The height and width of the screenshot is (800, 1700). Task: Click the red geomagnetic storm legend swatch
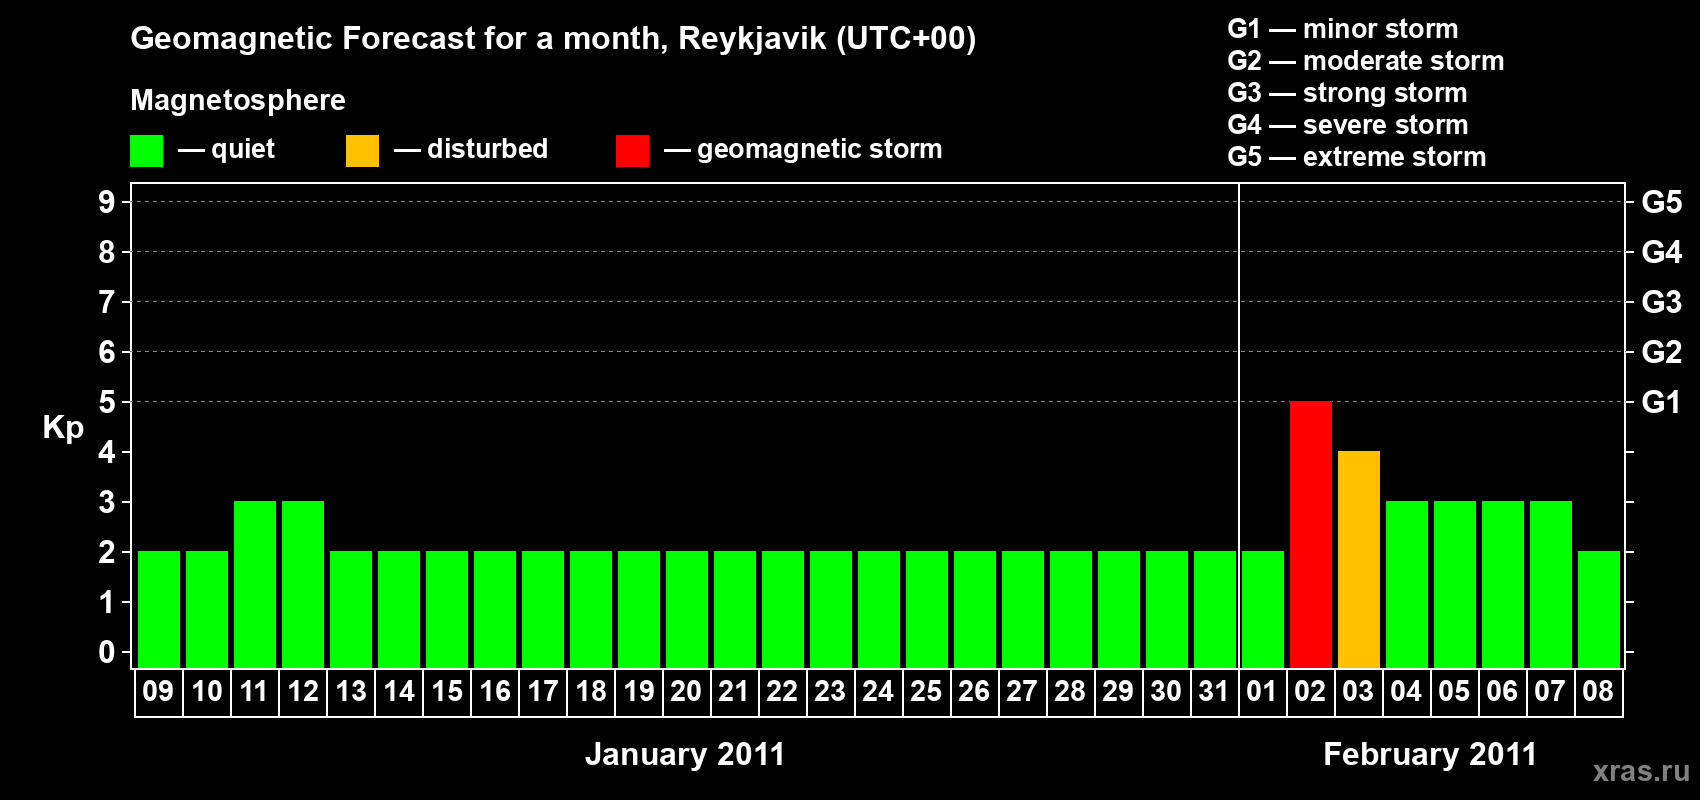632,151
